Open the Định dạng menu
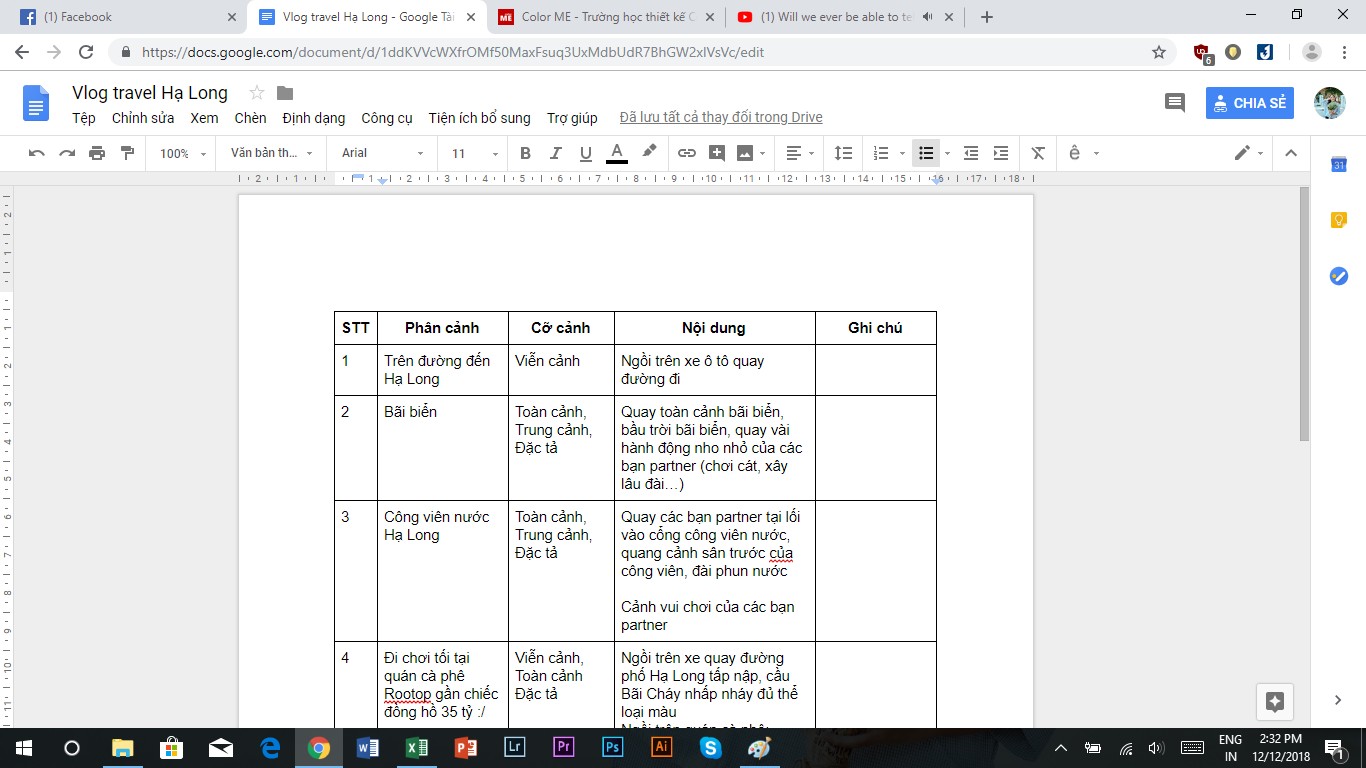 (314, 118)
